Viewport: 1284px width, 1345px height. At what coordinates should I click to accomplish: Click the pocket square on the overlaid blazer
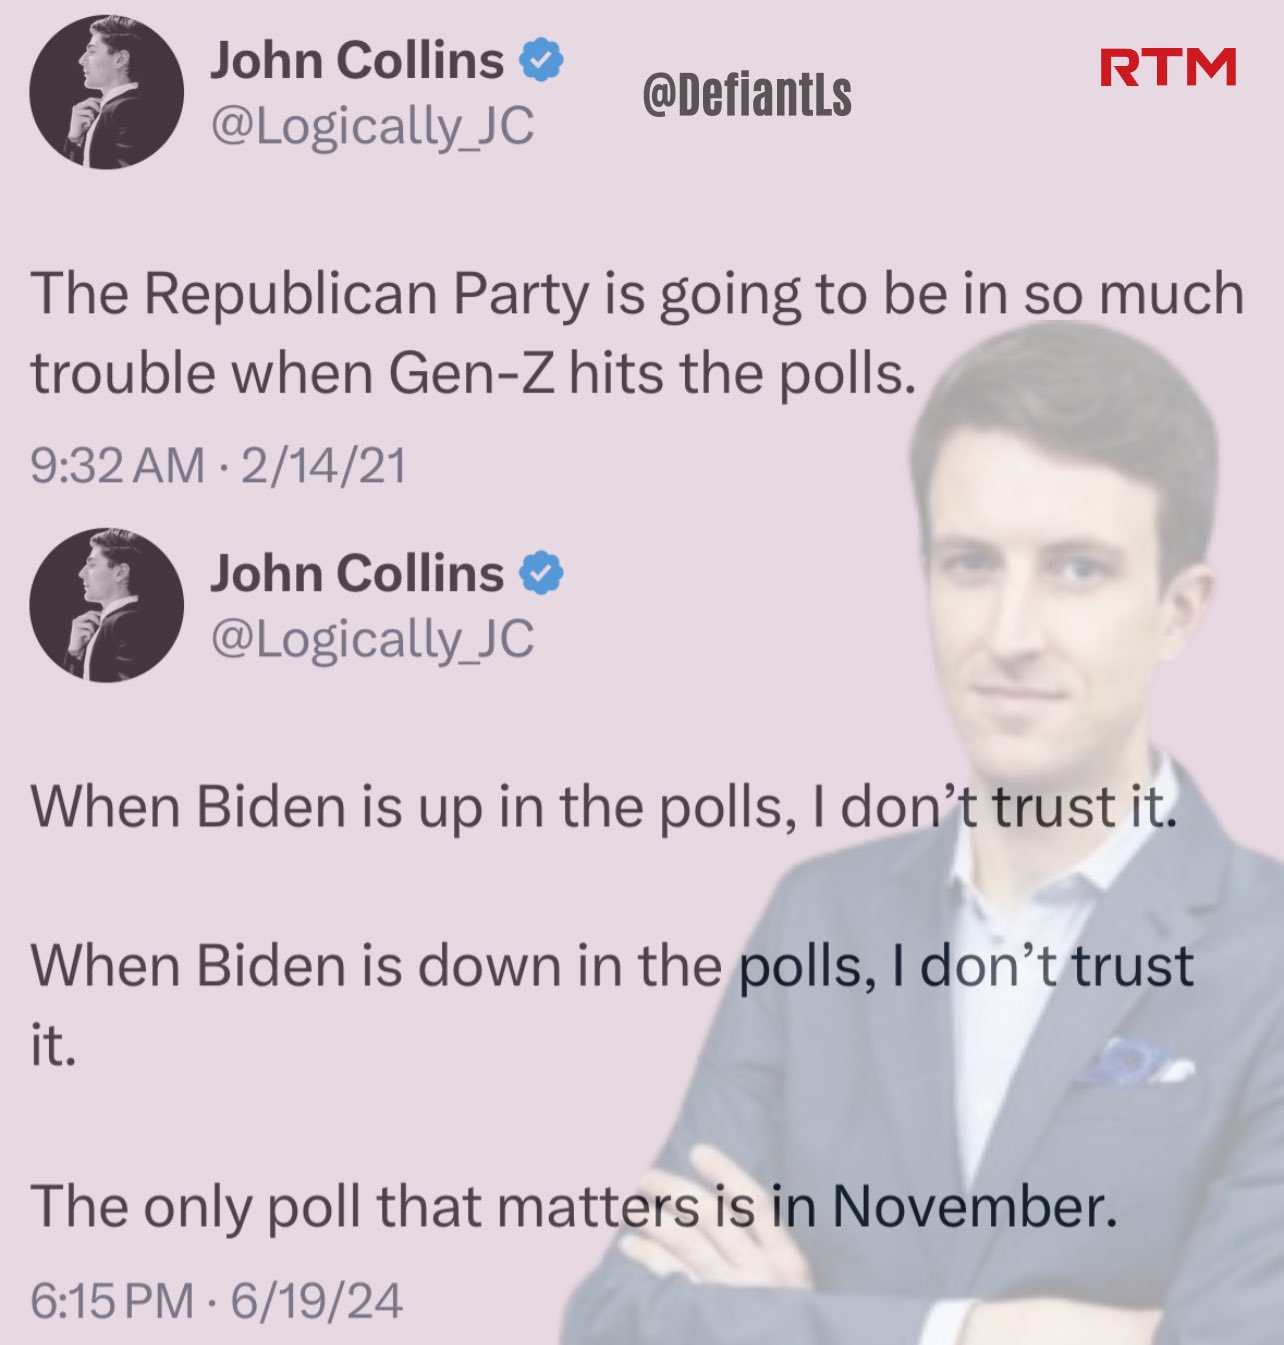[1134, 1062]
